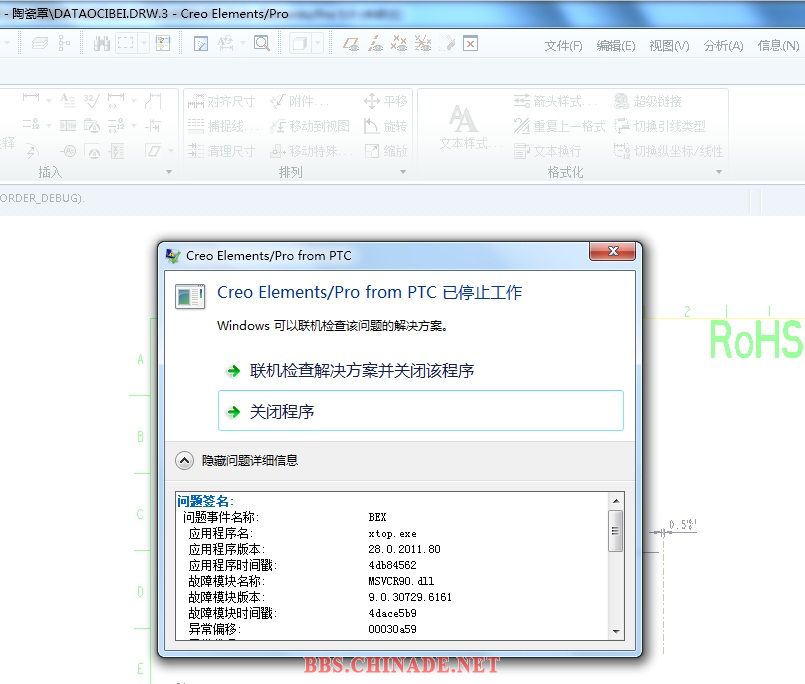The image size is (805, 684).
Task: Toggle coordinate system display icon
Action: (x=423, y=44)
